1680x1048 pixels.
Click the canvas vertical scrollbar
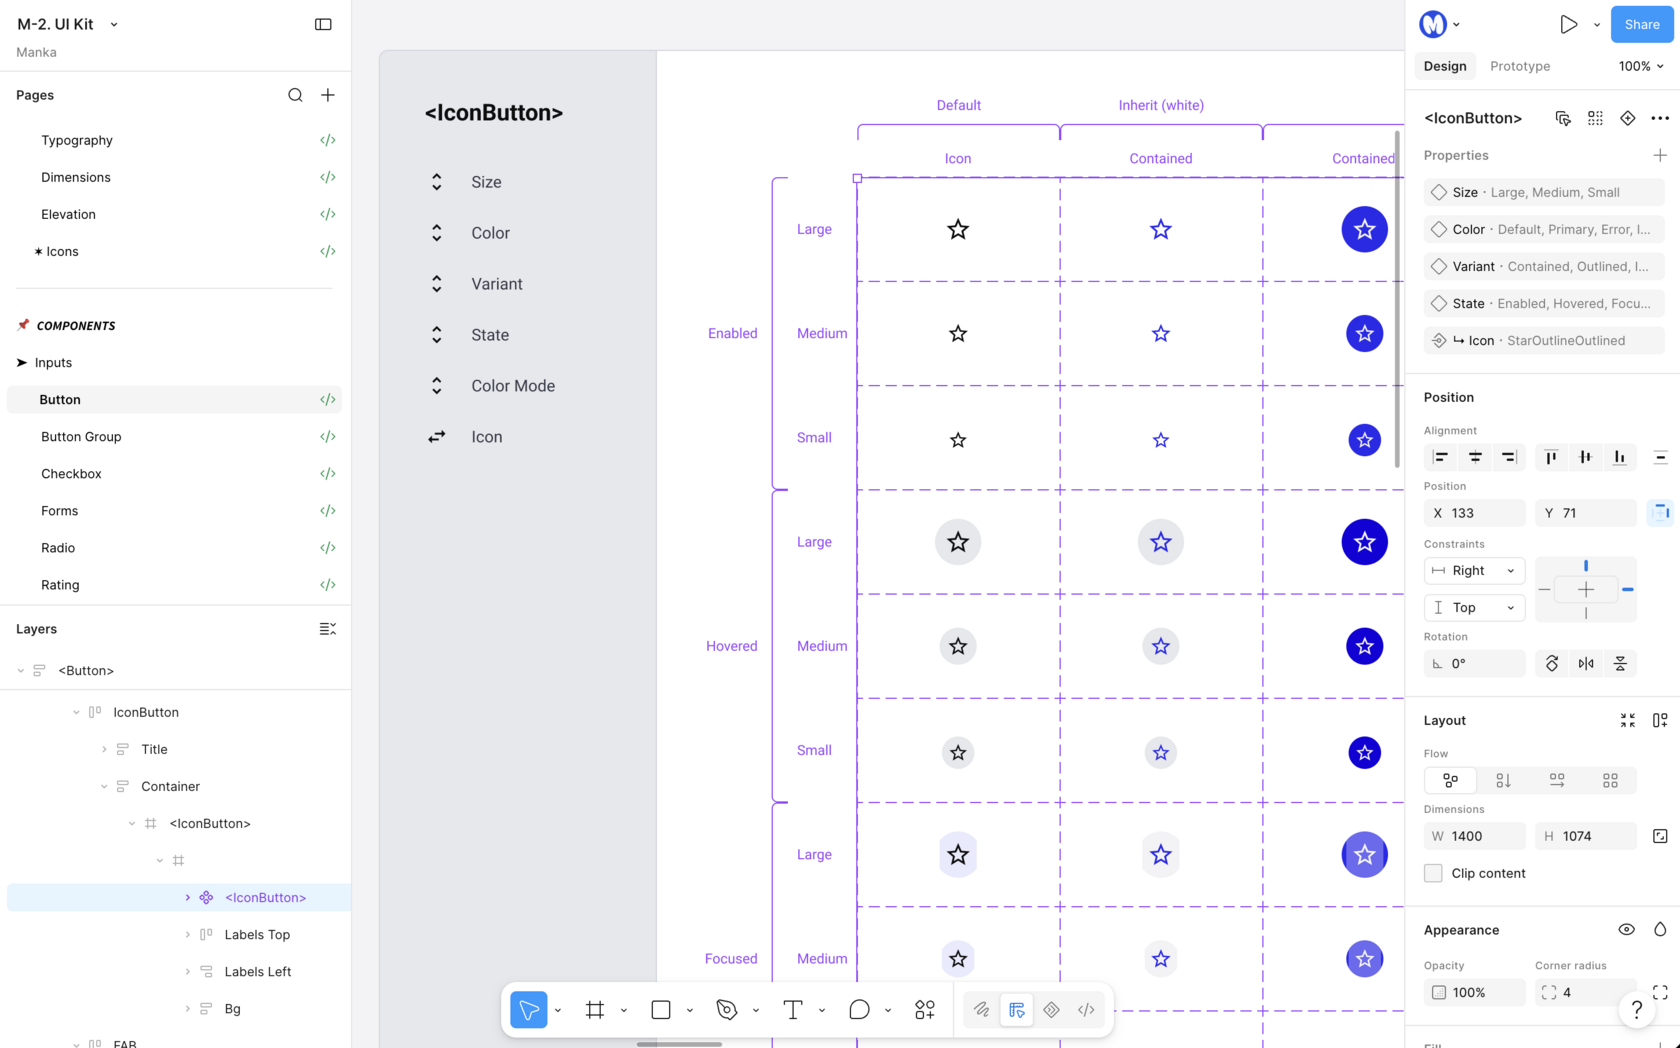pos(1398,298)
